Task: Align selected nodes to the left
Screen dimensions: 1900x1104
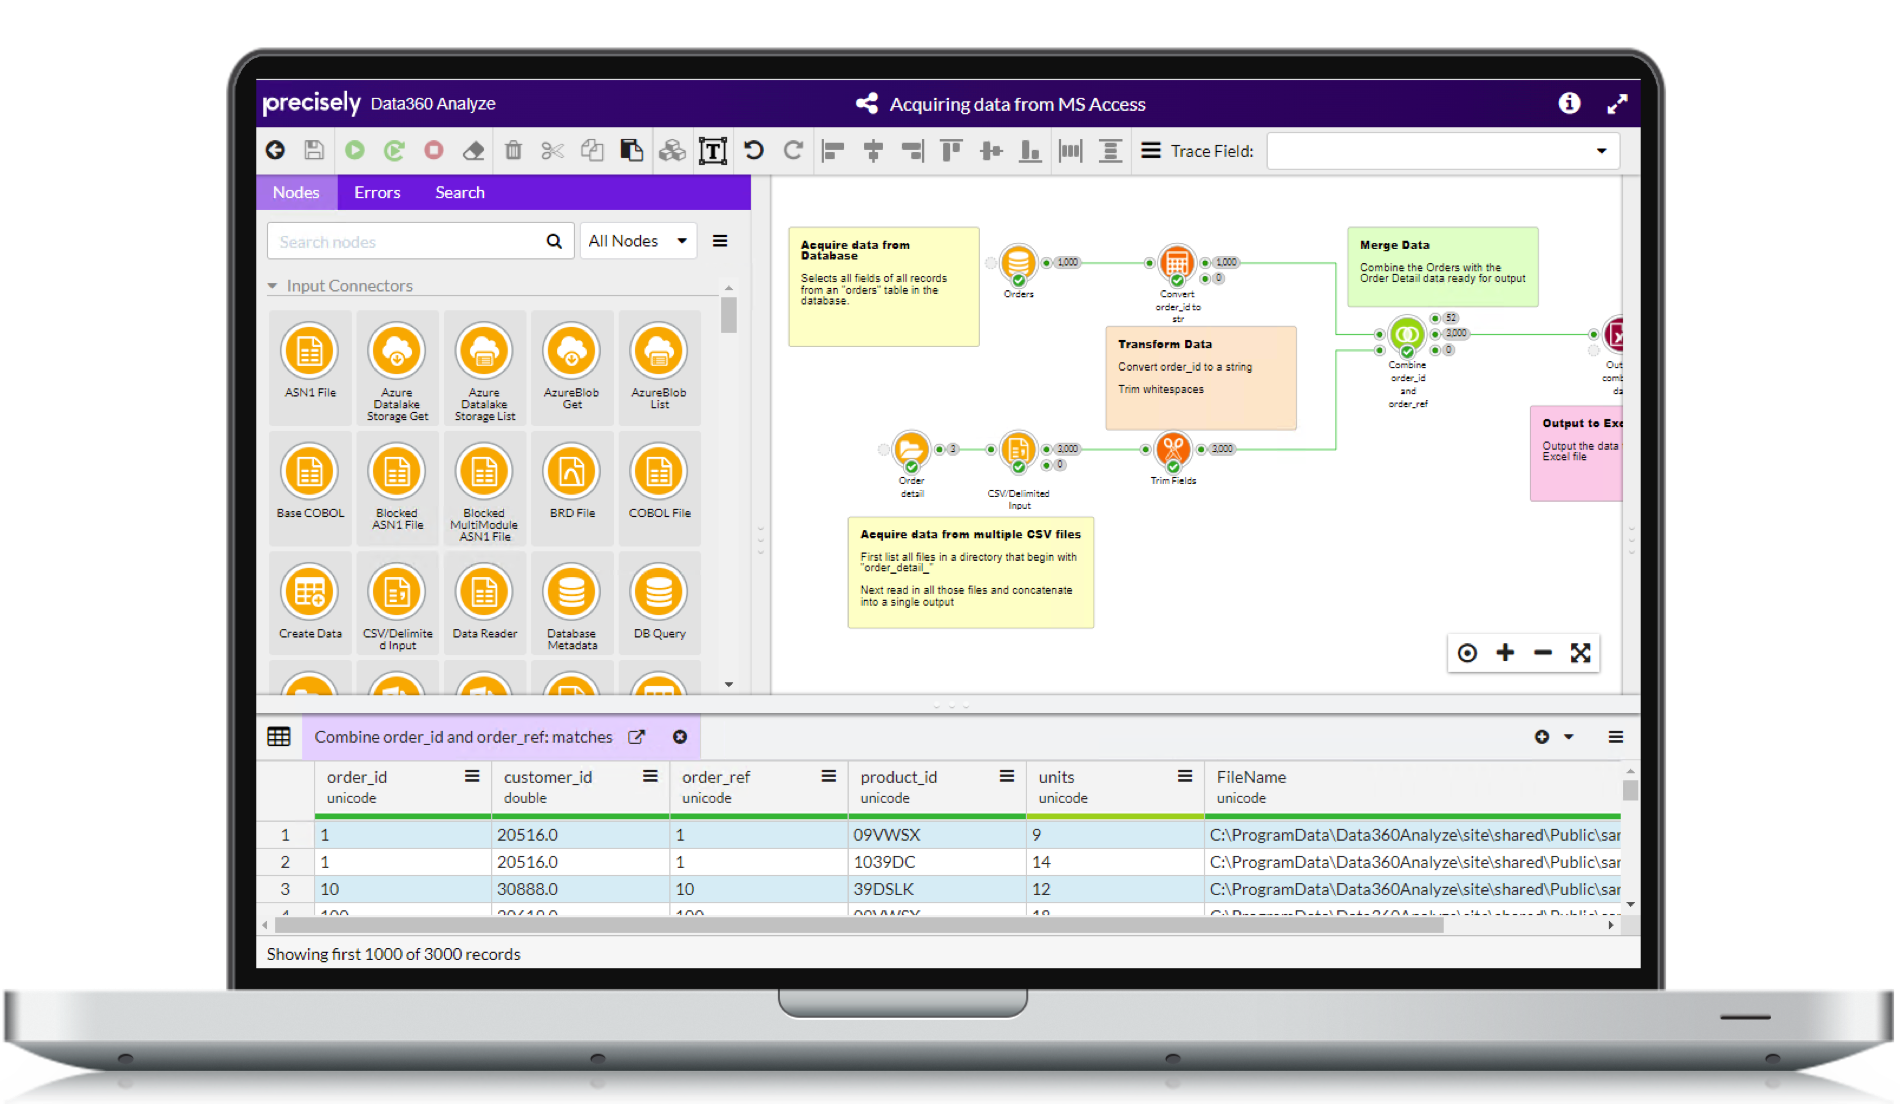Action: (833, 151)
